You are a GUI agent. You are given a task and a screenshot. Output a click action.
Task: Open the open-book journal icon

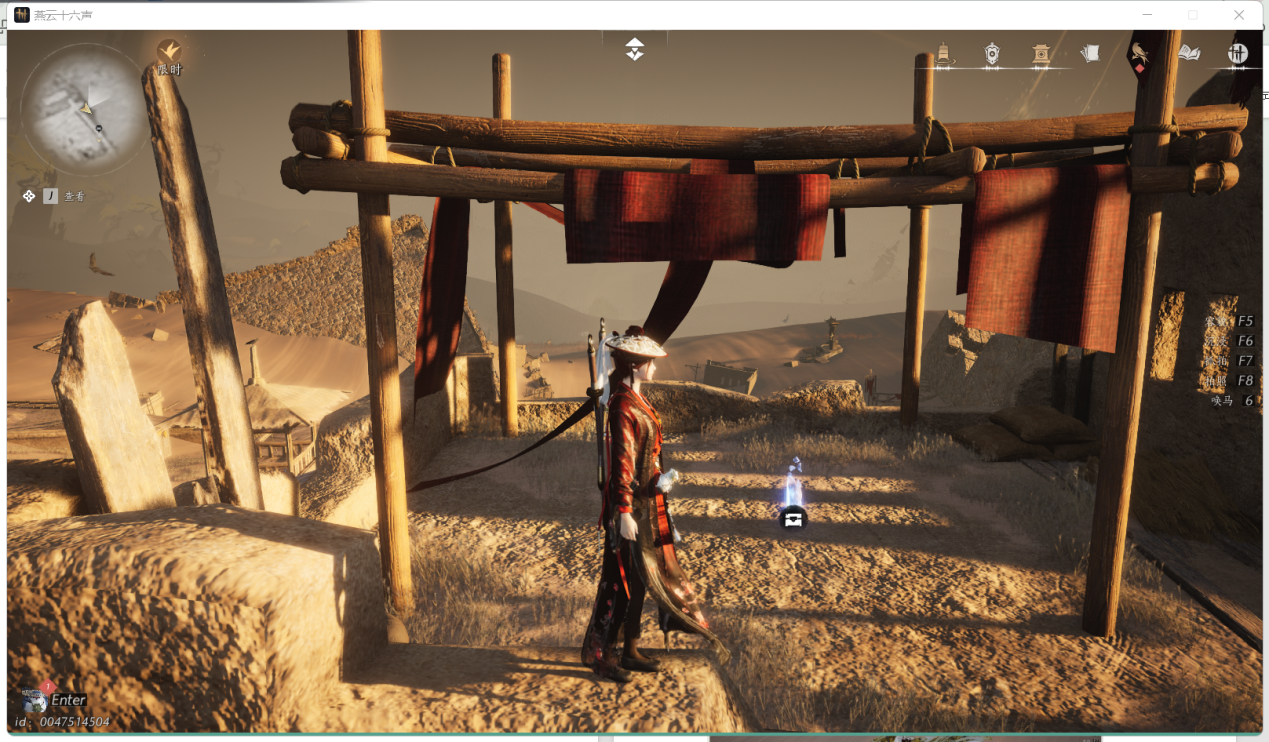click(1189, 54)
